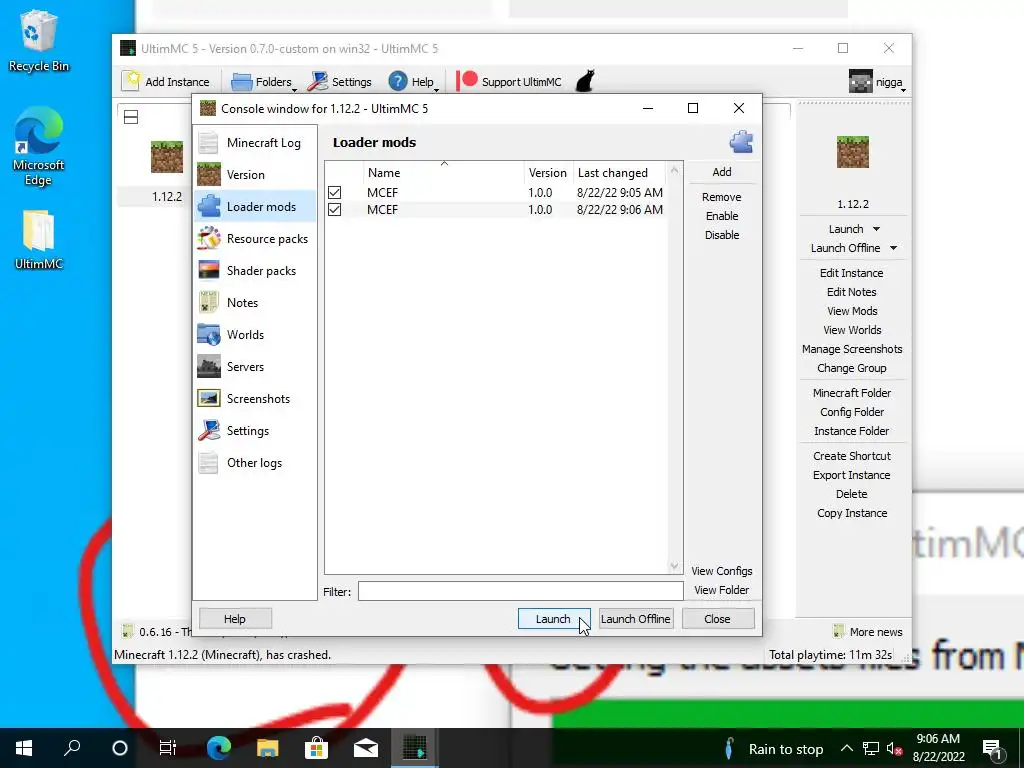Expand Launch dropdown arrow in right panel
Viewport: 1024px width, 768px height.
pos(876,229)
